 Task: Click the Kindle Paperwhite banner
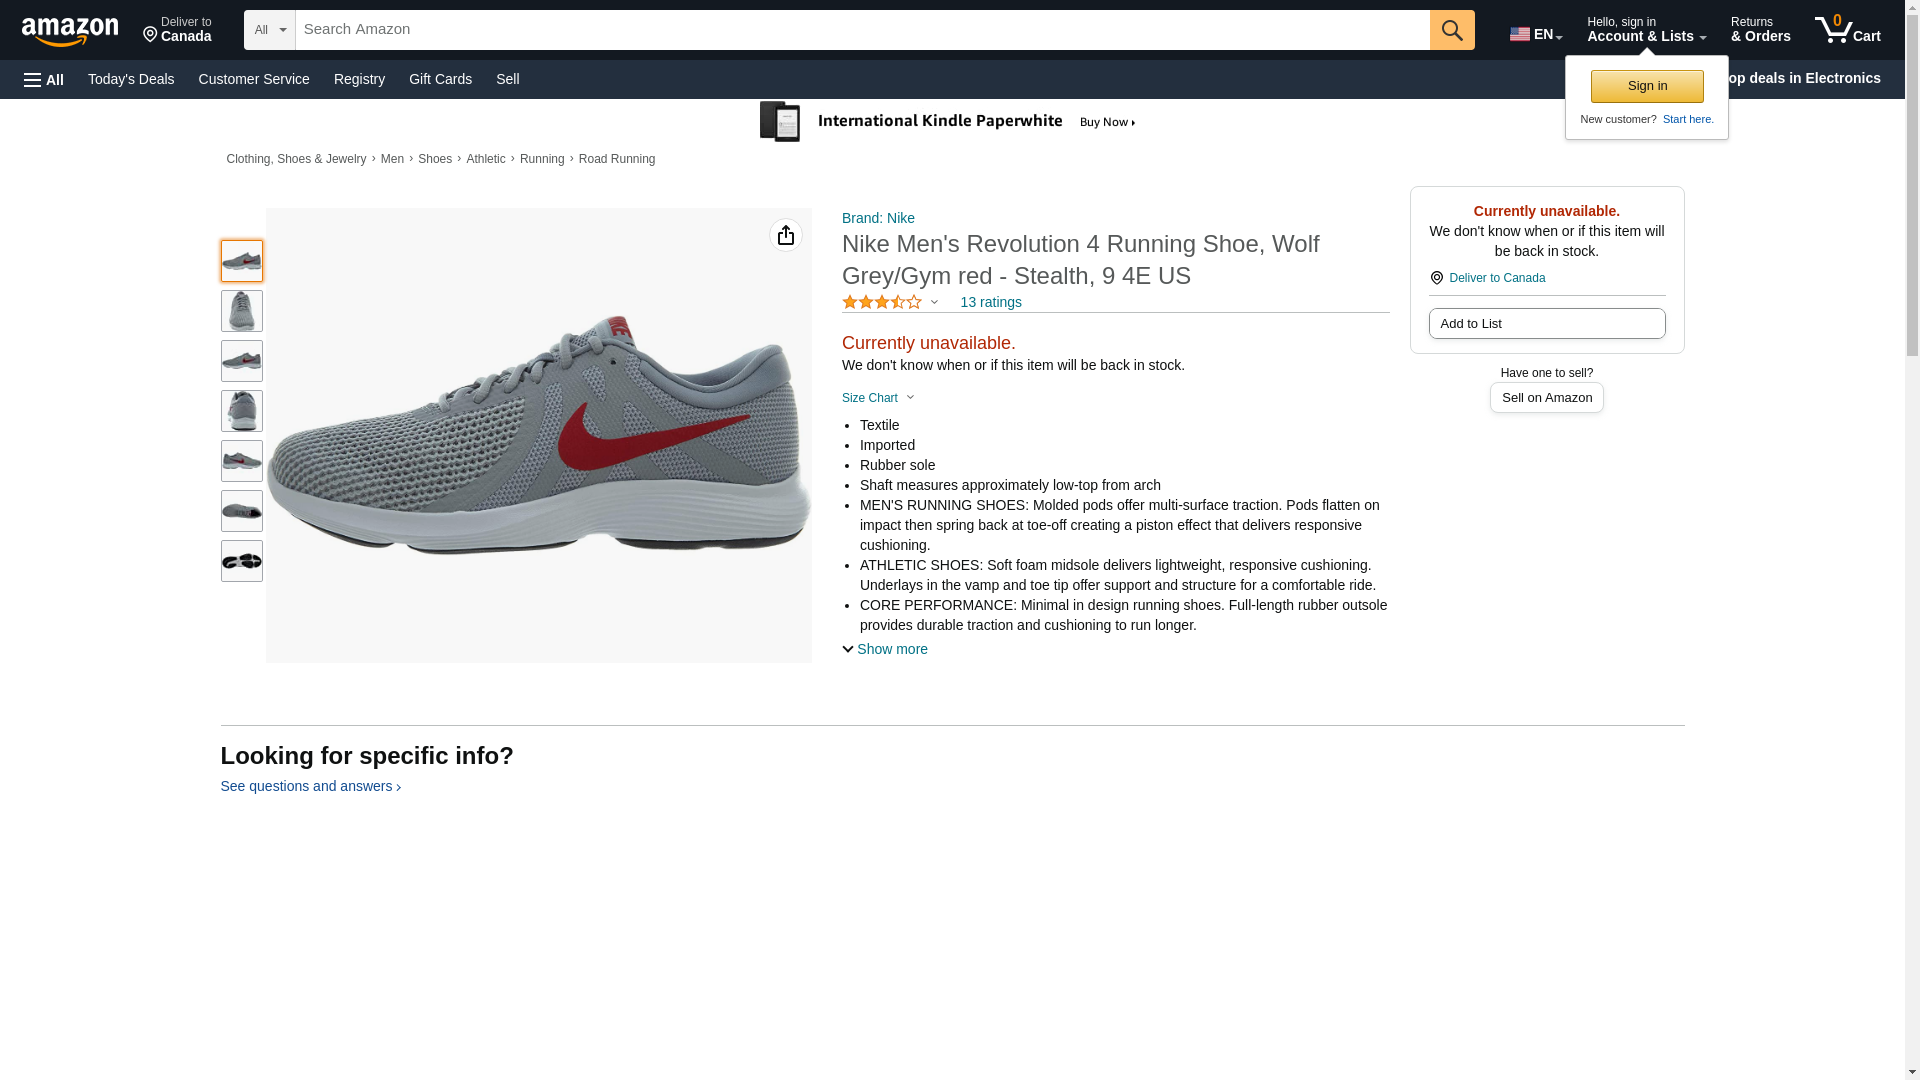pyautogui.click(x=948, y=122)
